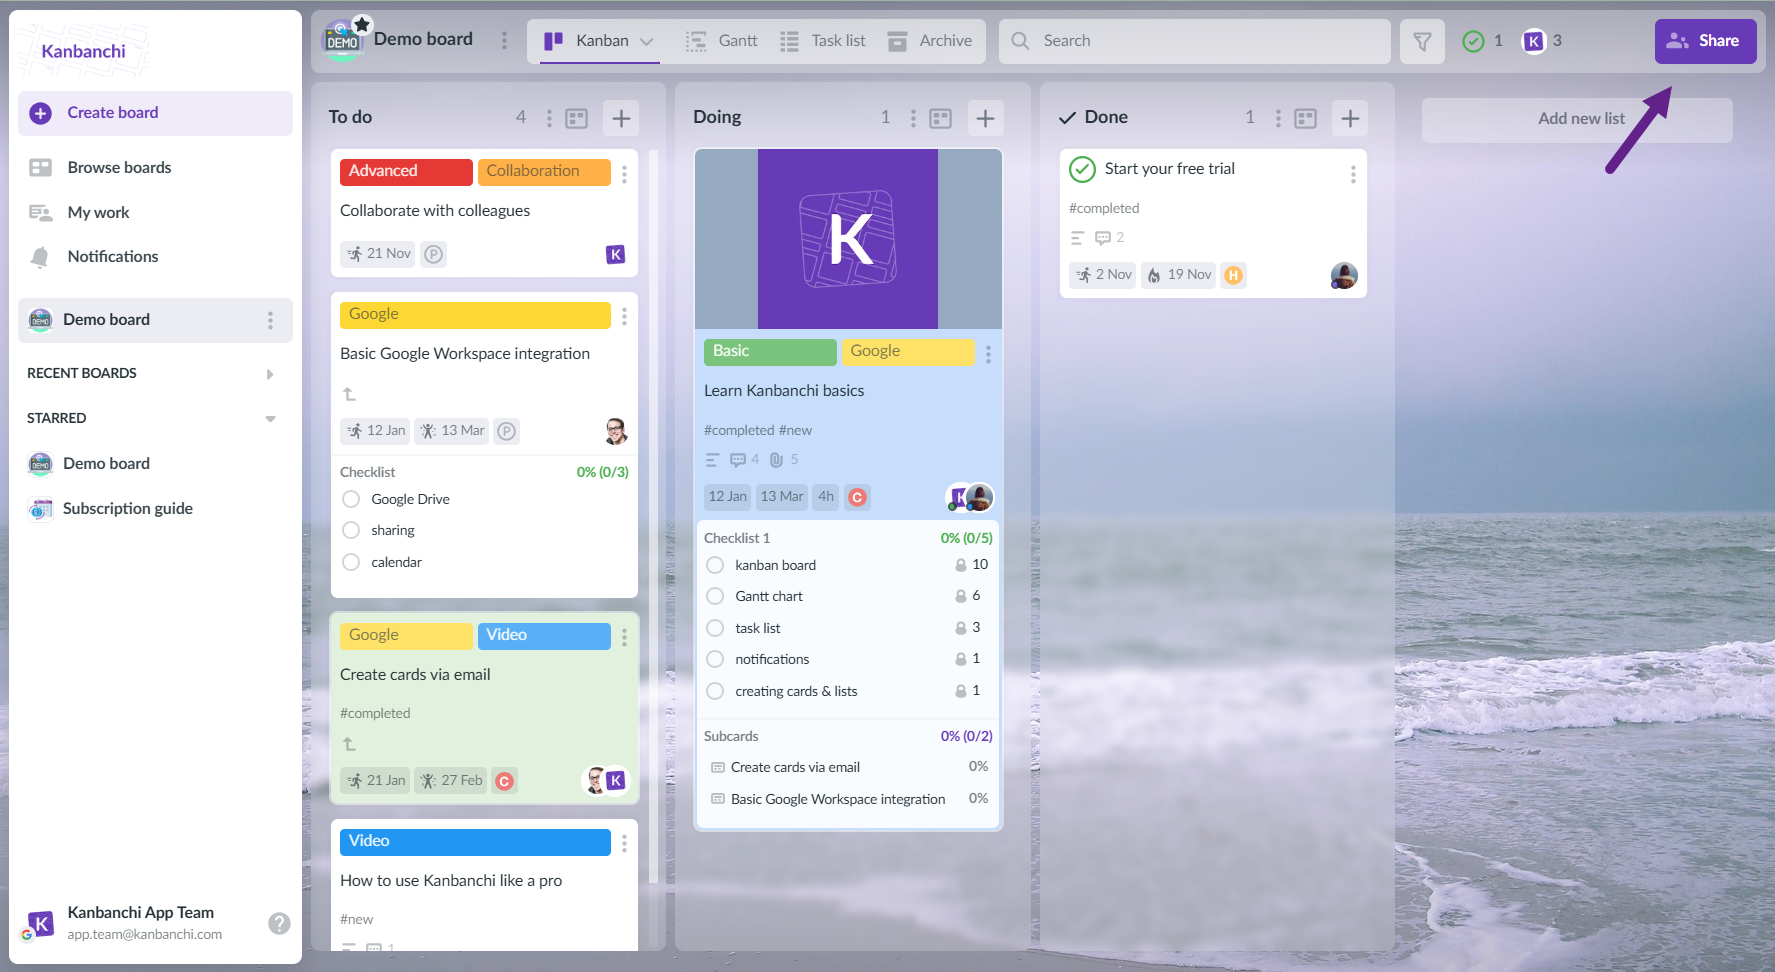Open board members K avatar in header
This screenshot has height=972, width=1775.
(x=1533, y=41)
